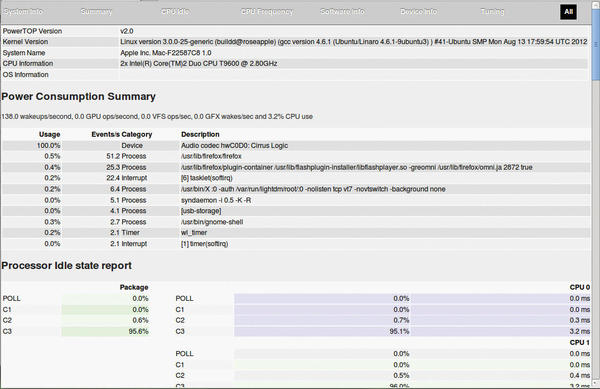The height and width of the screenshot is (389, 600).
Task: Click the CPU 0 C3 95.1% bar
Action: [x=322, y=331]
